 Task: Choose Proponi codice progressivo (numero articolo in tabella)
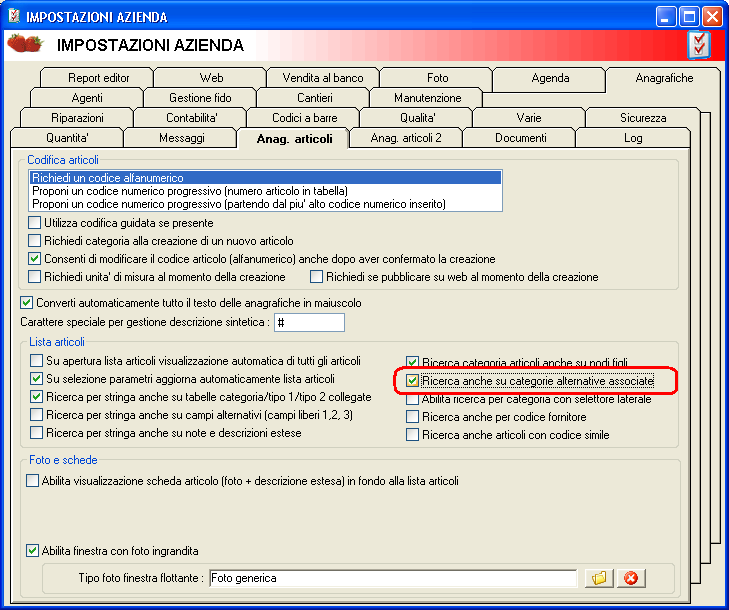click(265, 191)
